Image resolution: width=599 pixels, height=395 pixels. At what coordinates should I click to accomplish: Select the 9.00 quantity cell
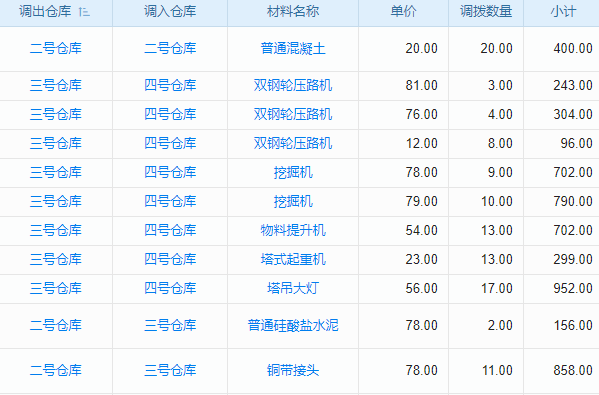(500, 172)
